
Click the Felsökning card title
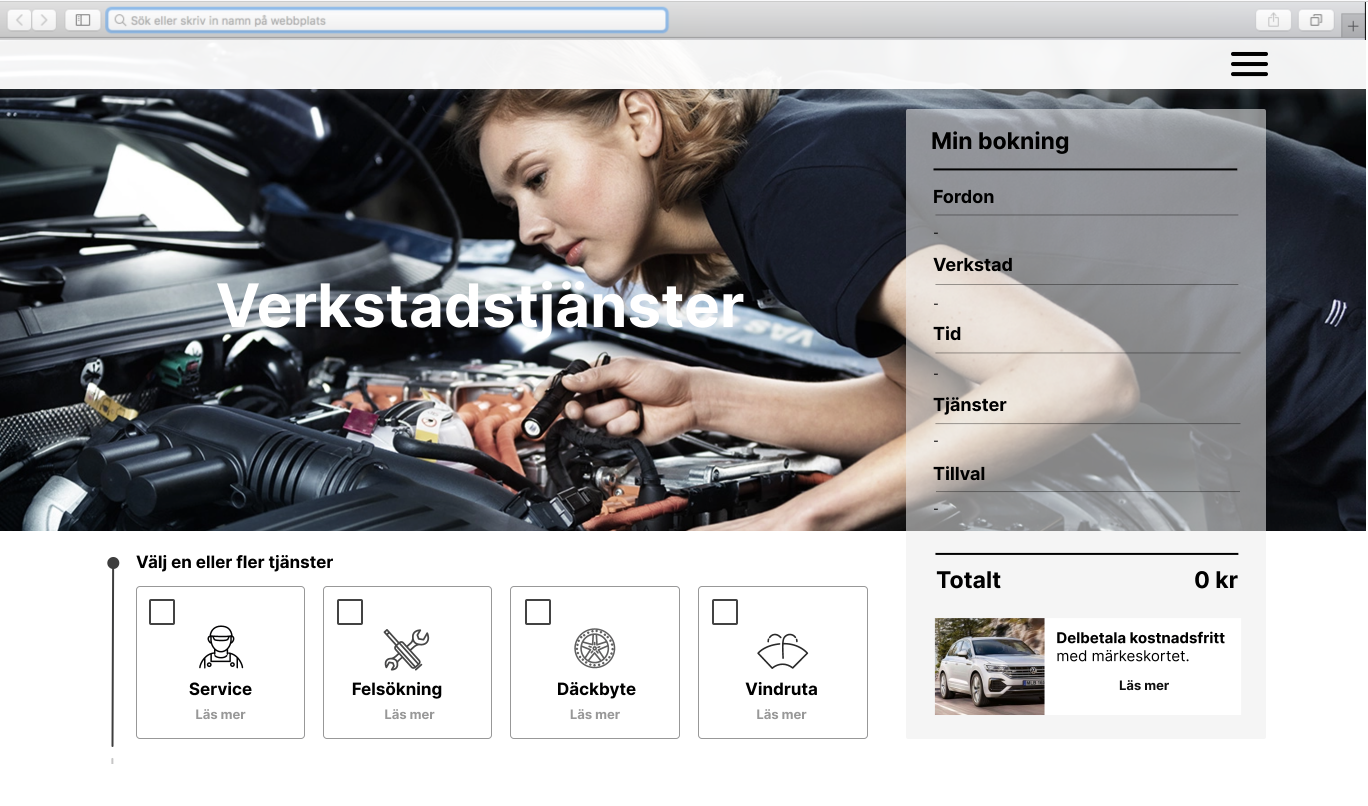tap(397, 689)
